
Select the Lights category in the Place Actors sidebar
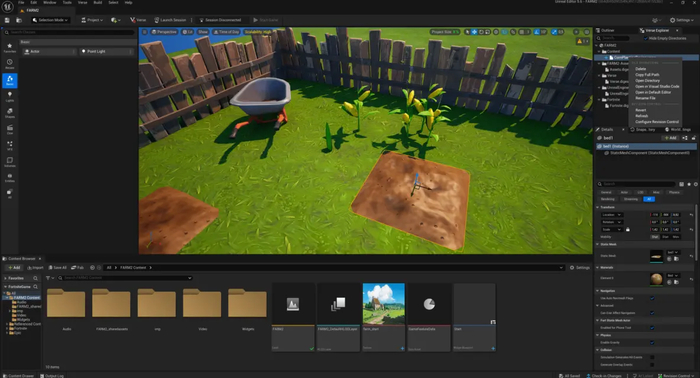[9, 96]
